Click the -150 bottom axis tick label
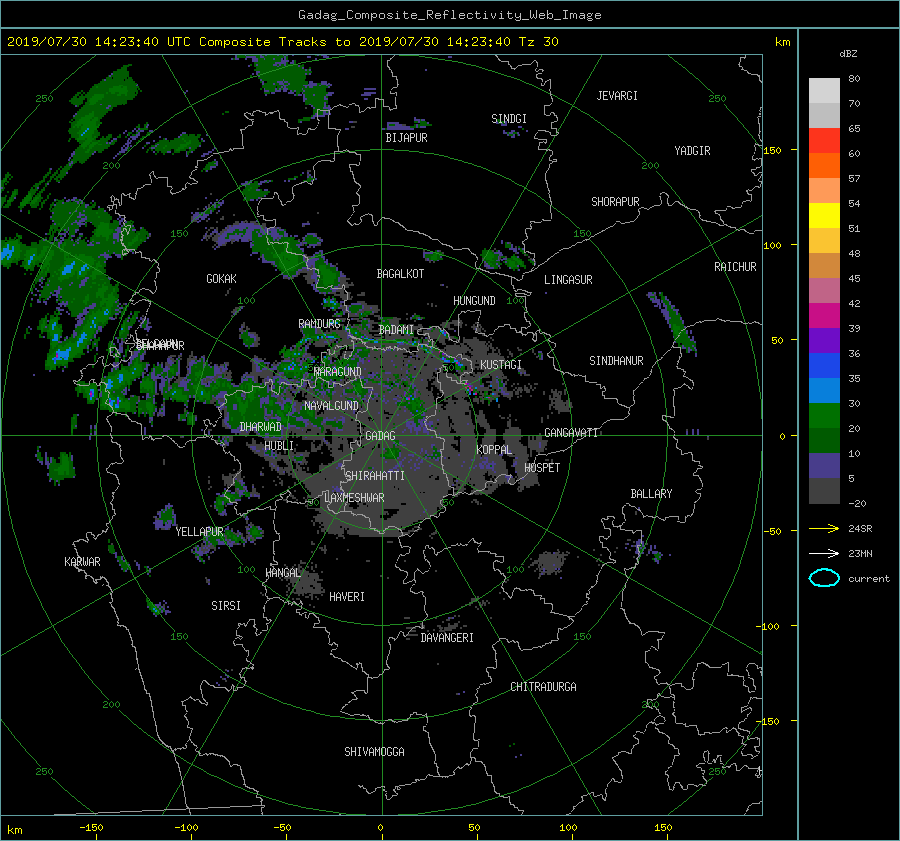This screenshot has height=841, width=900. coord(91,828)
